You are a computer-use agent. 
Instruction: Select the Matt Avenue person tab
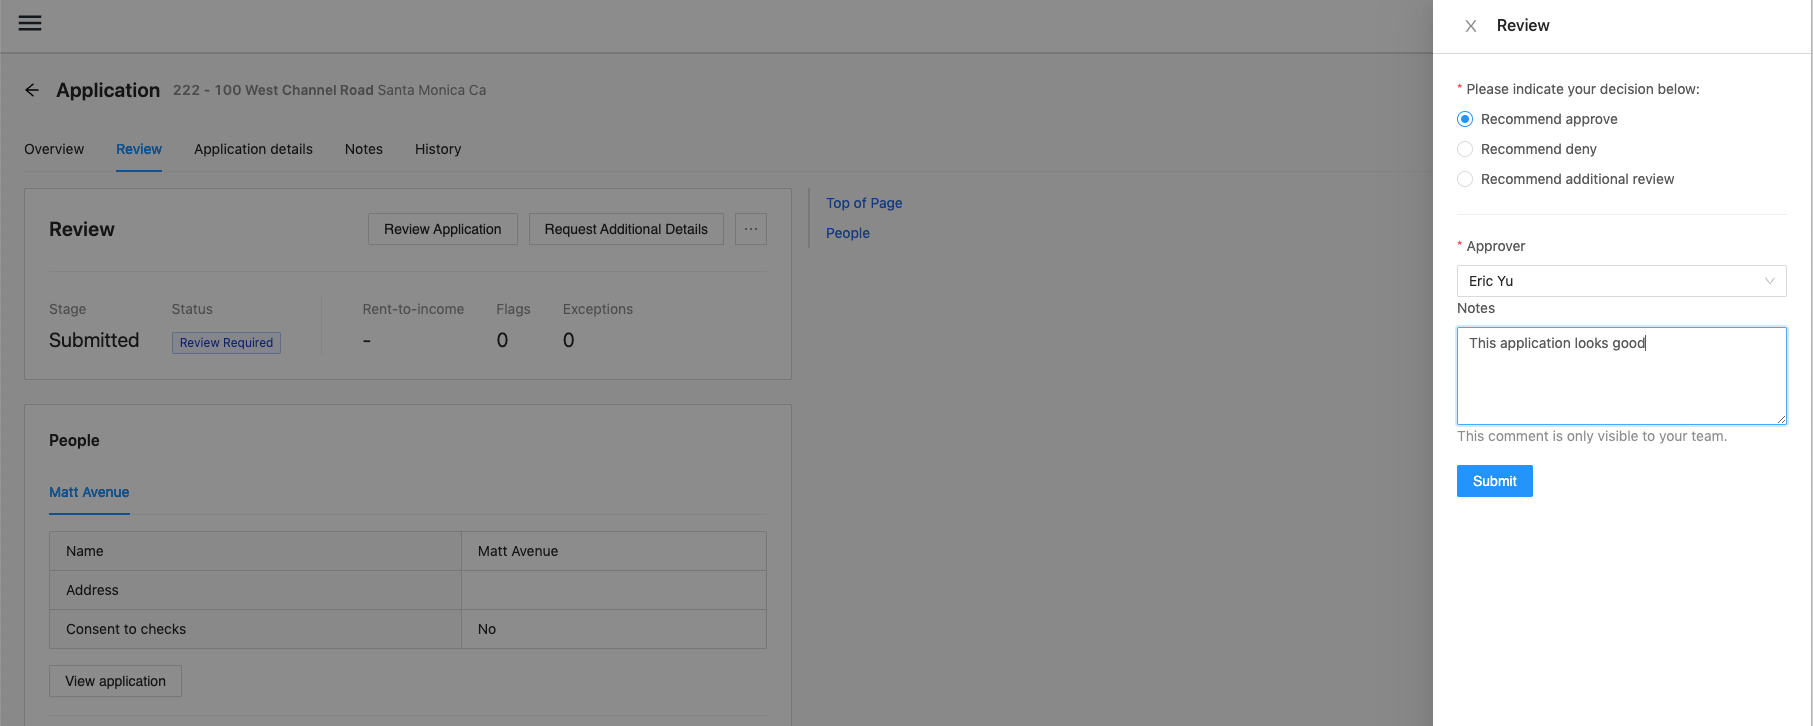click(x=89, y=492)
